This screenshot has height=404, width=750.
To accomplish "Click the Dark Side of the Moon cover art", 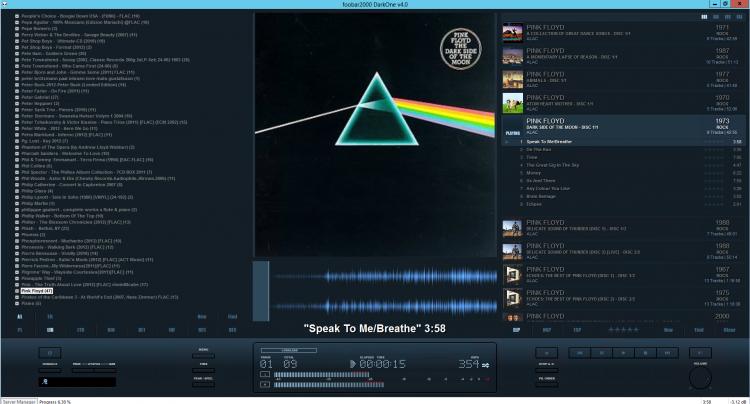I will (x=375, y=135).
